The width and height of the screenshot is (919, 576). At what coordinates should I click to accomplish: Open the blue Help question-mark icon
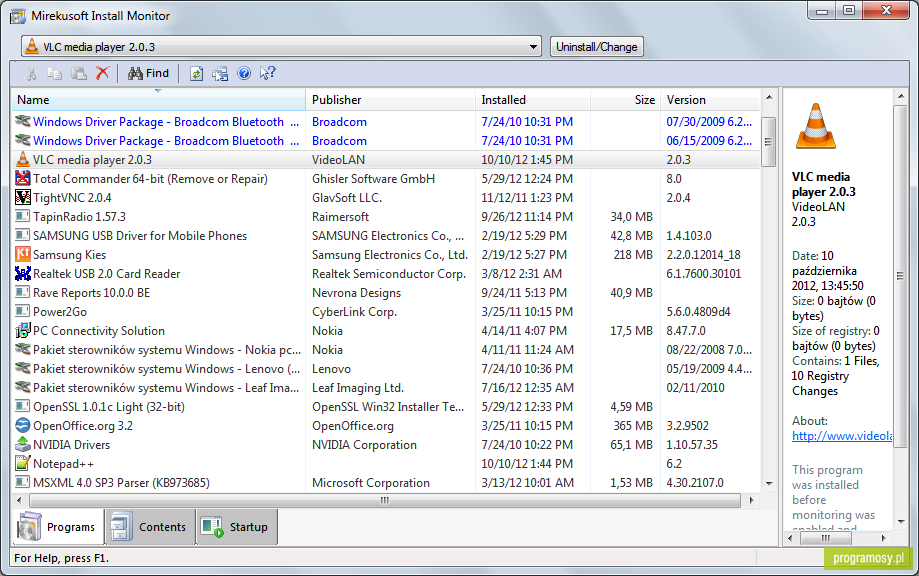244,73
